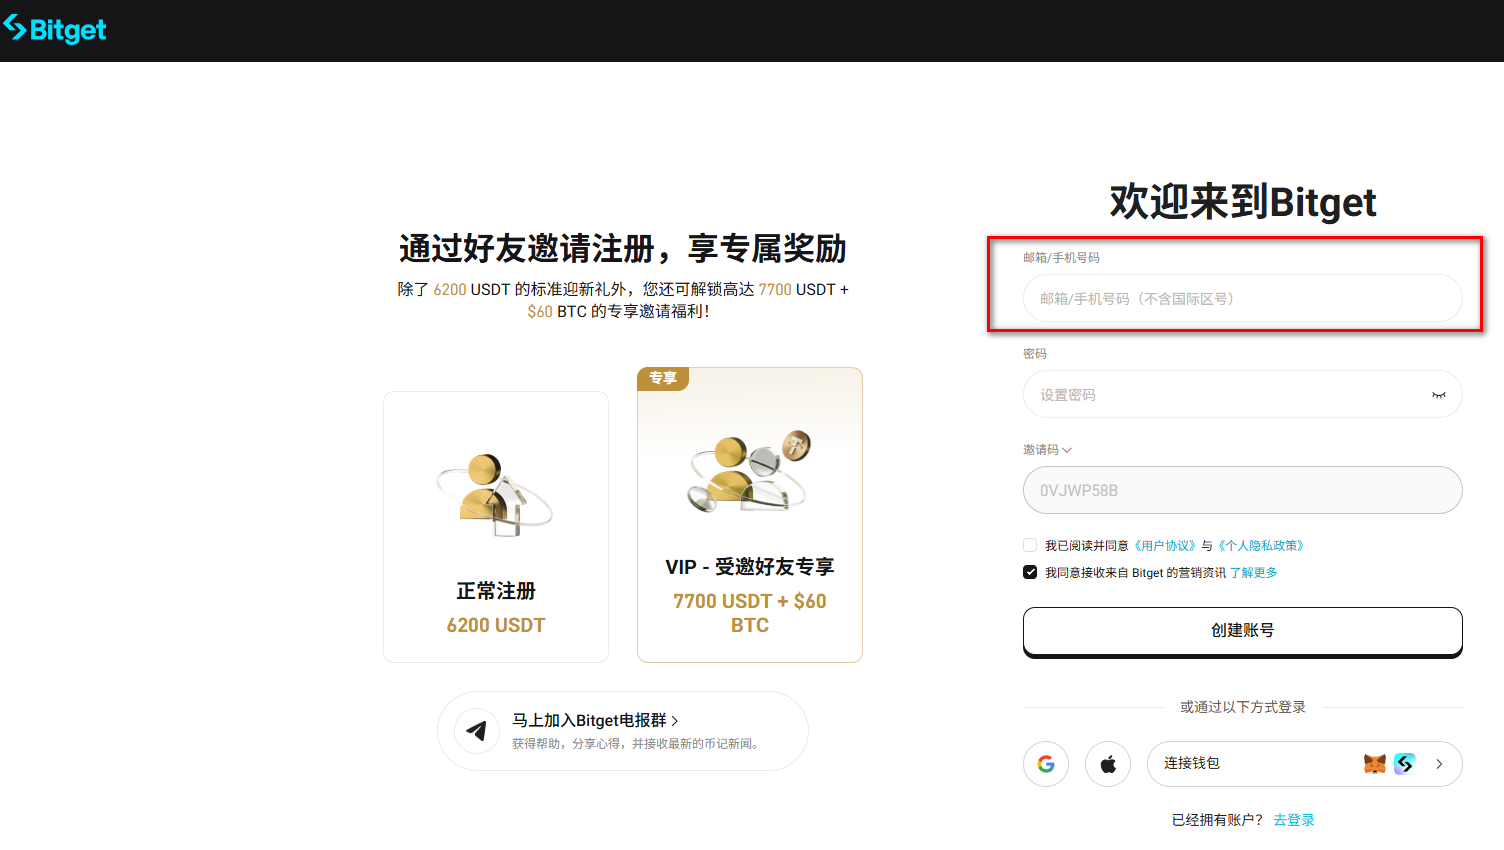Focus the 邮箱/手机号码 input field
Image resolution: width=1504 pixels, height=850 pixels.
coord(1242,298)
